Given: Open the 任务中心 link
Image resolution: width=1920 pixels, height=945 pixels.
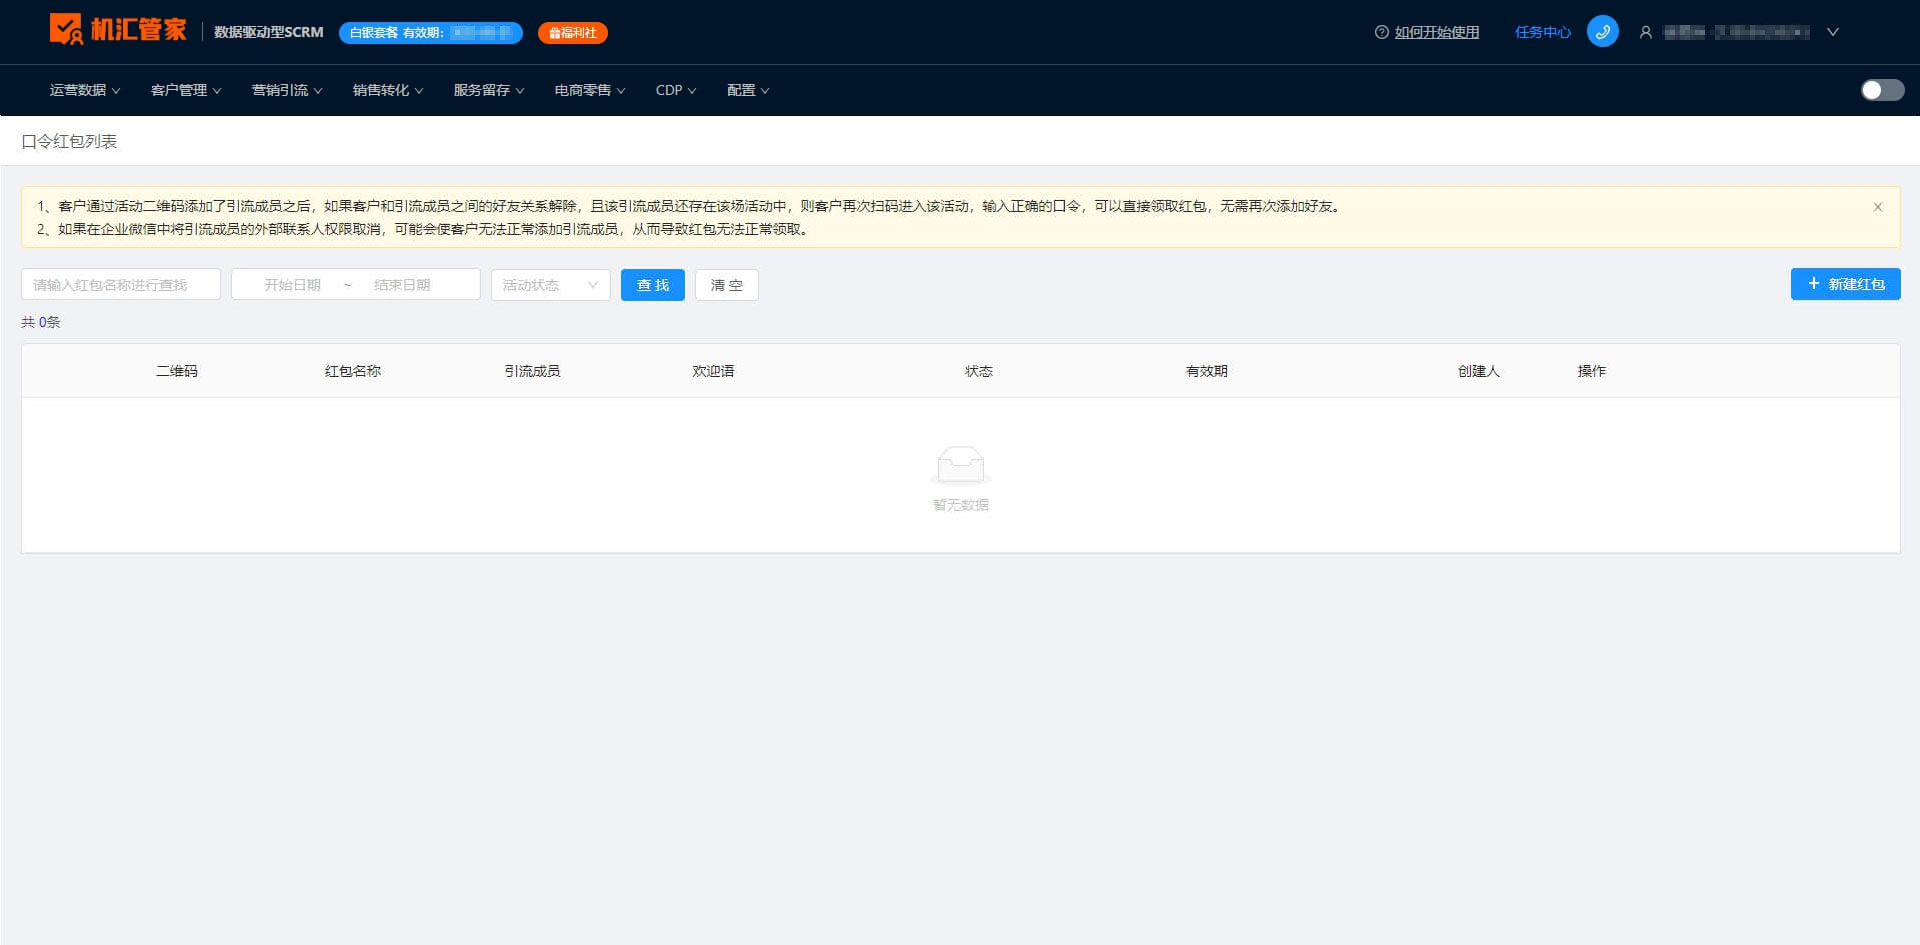Looking at the screenshot, I should [1543, 32].
